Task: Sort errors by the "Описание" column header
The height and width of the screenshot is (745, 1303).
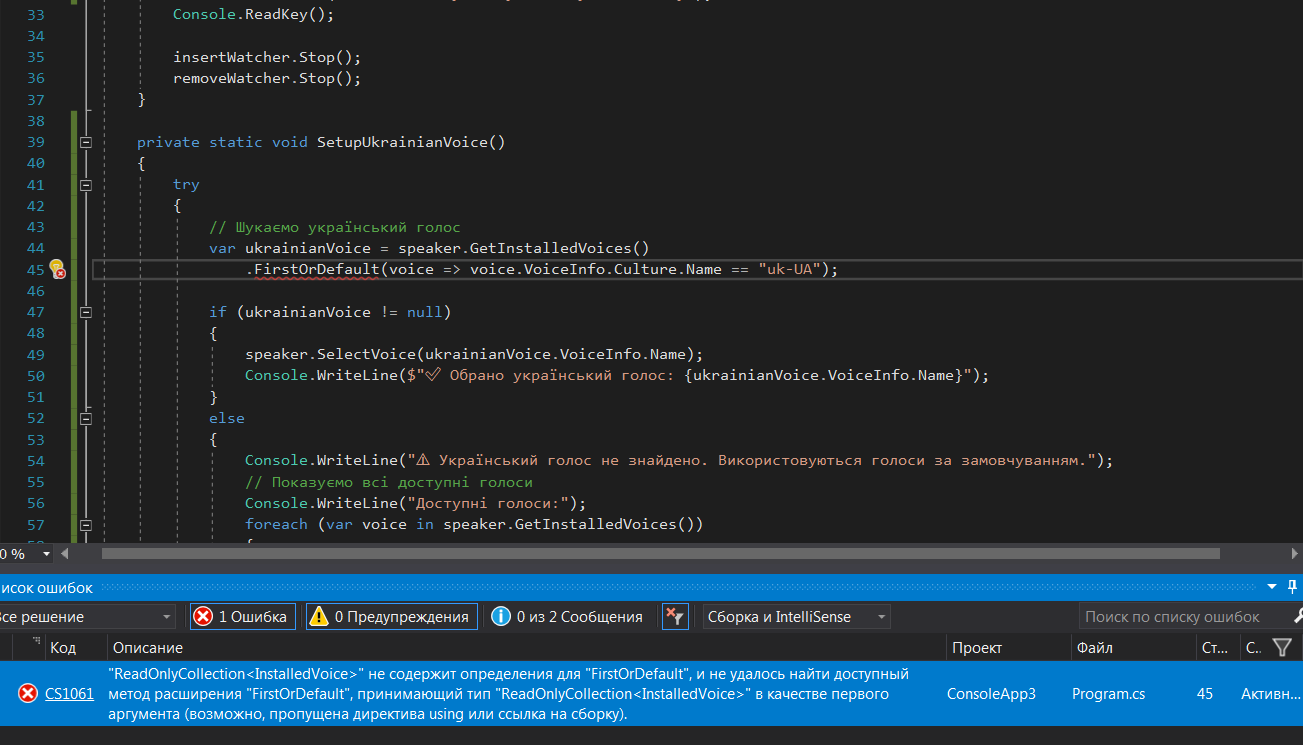Action: pos(526,648)
